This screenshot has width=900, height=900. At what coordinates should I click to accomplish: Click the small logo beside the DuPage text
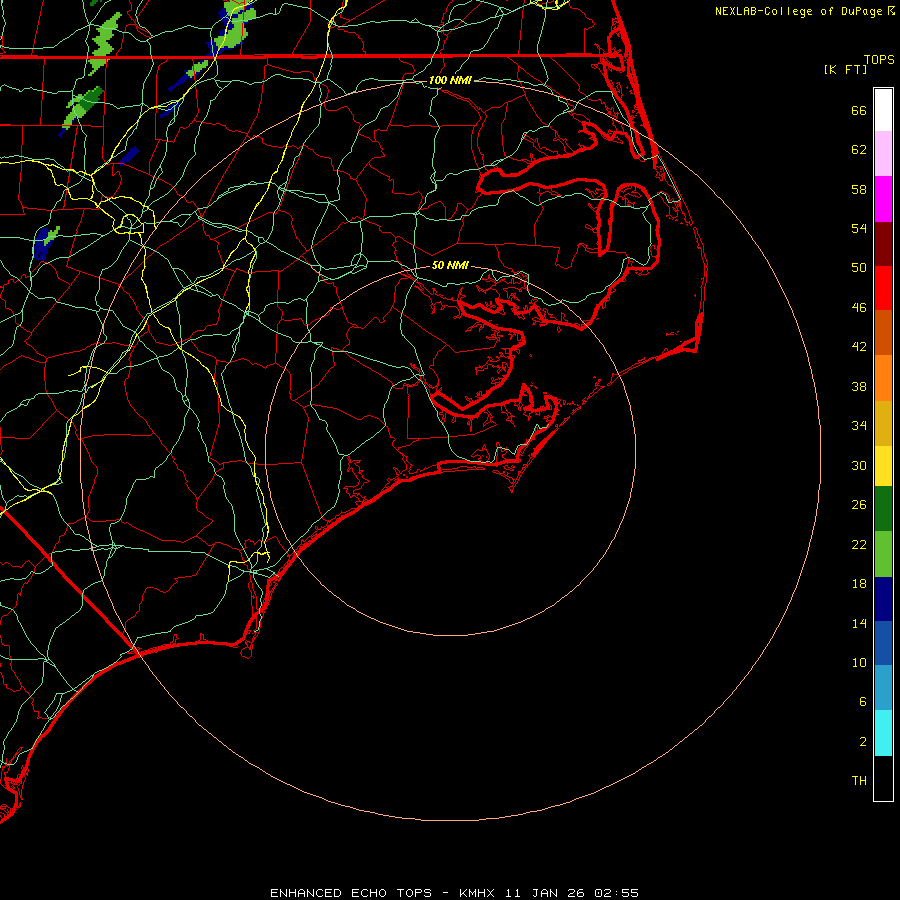891,11
